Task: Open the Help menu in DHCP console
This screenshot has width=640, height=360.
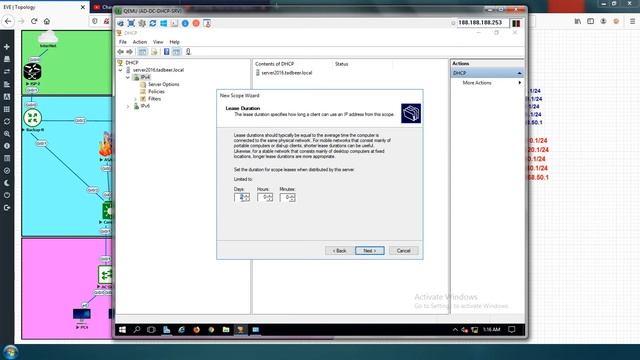Action: (x=174, y=42)
